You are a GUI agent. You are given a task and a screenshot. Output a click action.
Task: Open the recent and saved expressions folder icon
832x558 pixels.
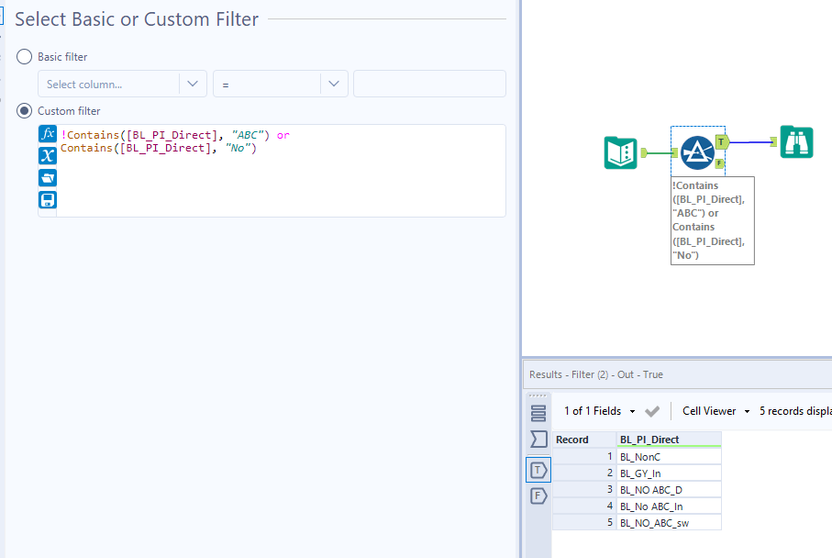pyautogui.click(x=48, y=178)
